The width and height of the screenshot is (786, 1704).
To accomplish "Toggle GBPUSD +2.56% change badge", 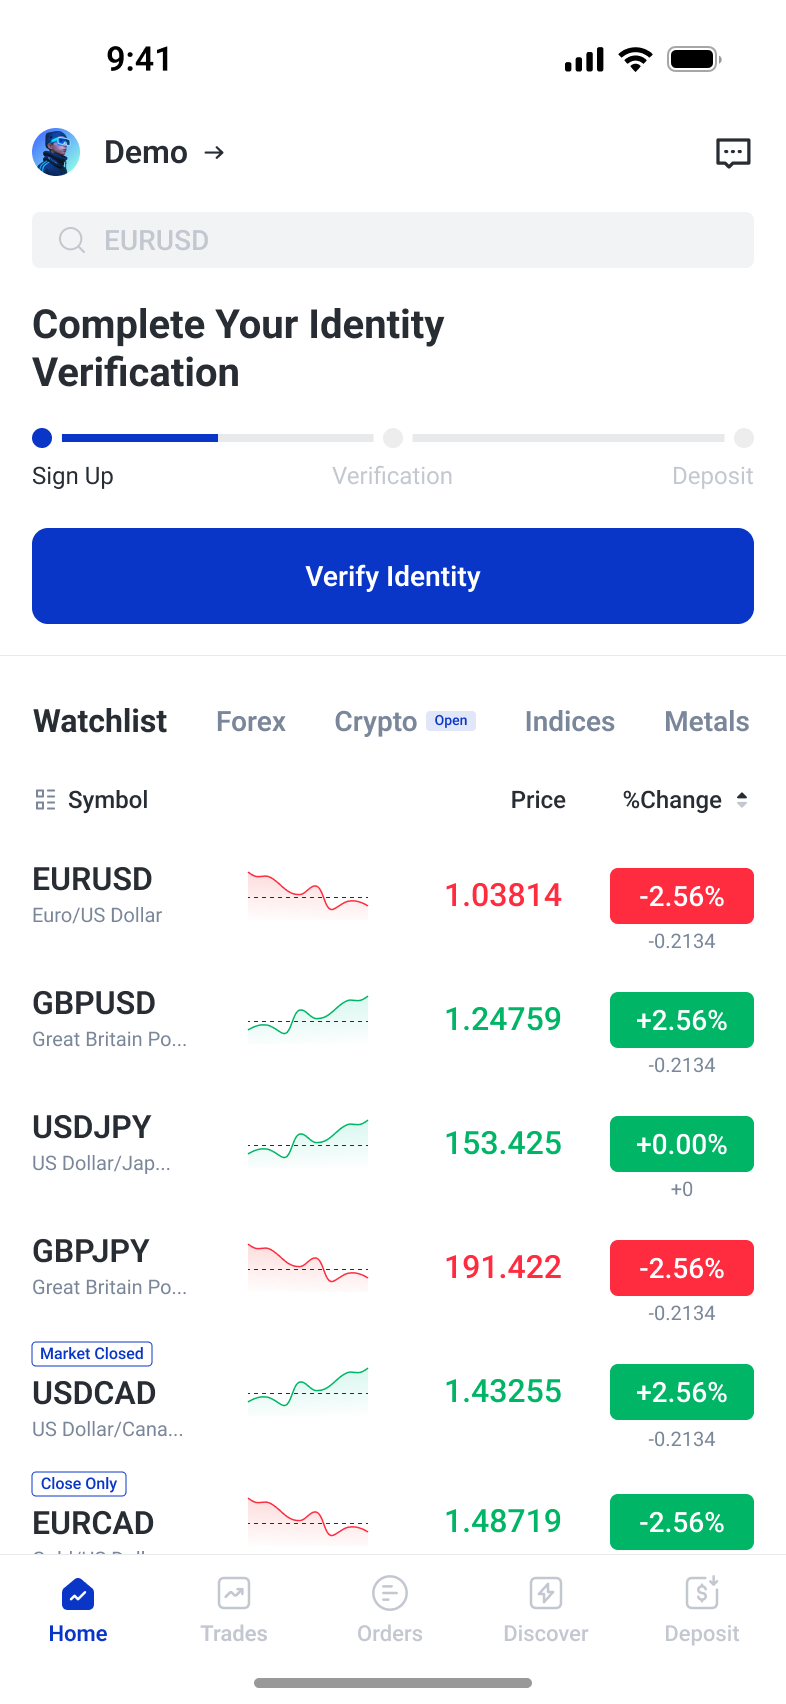I will (x=682, y=1020).
